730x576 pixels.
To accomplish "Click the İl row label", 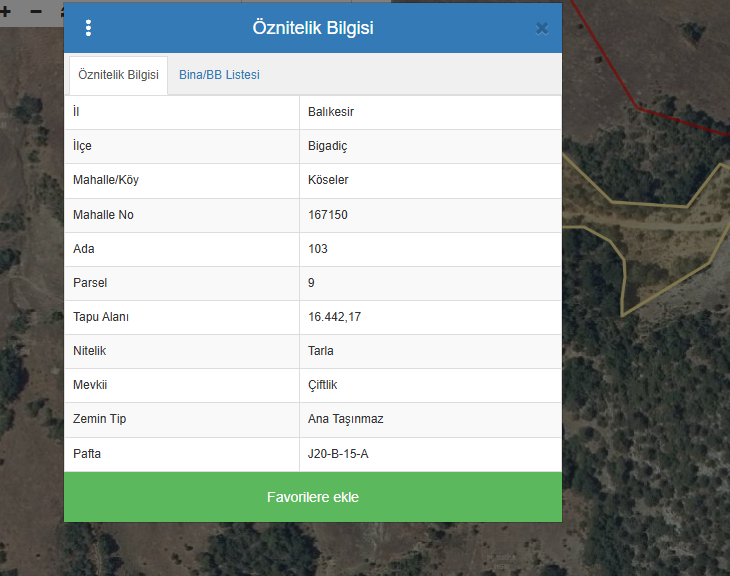I will [76, 112].
